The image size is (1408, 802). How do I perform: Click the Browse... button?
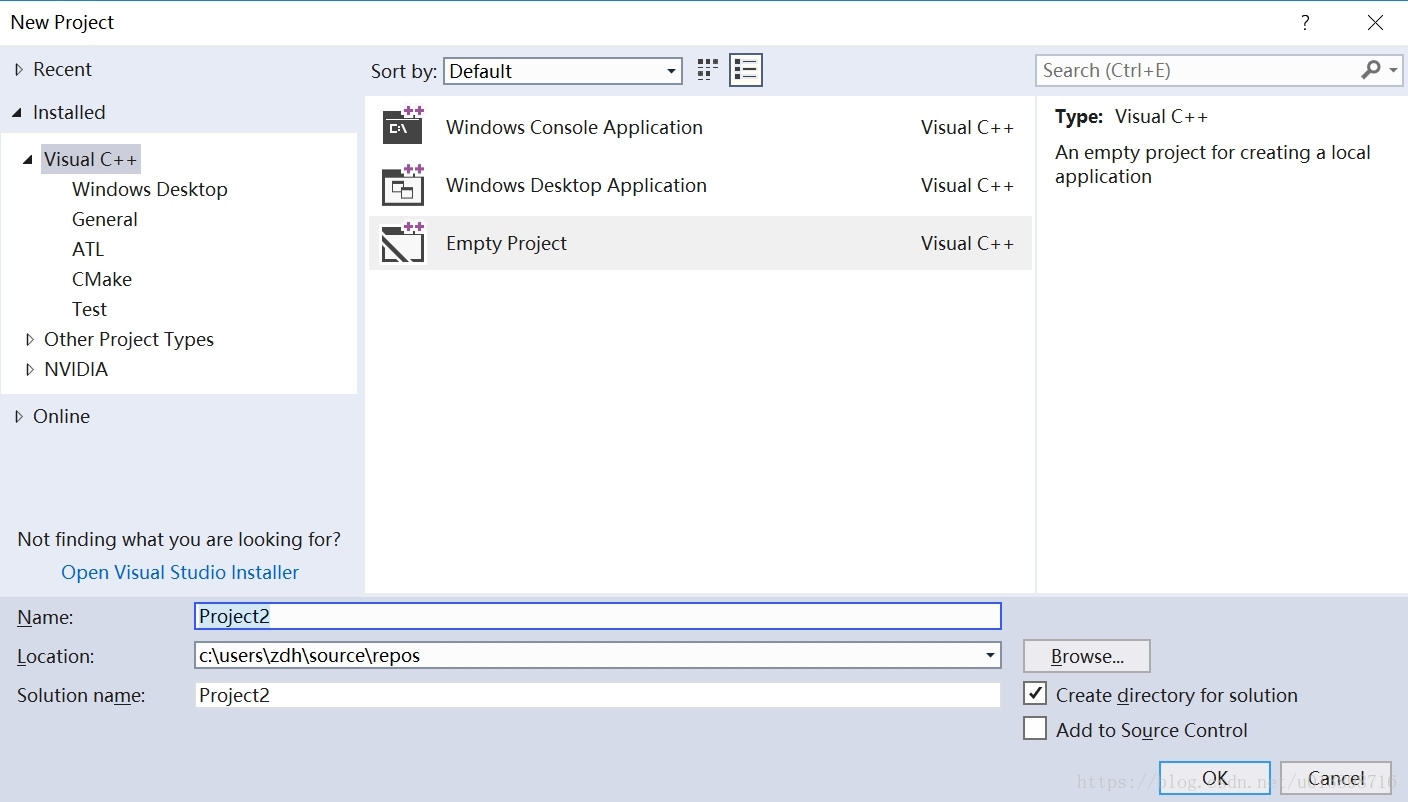click(1087, 656)
